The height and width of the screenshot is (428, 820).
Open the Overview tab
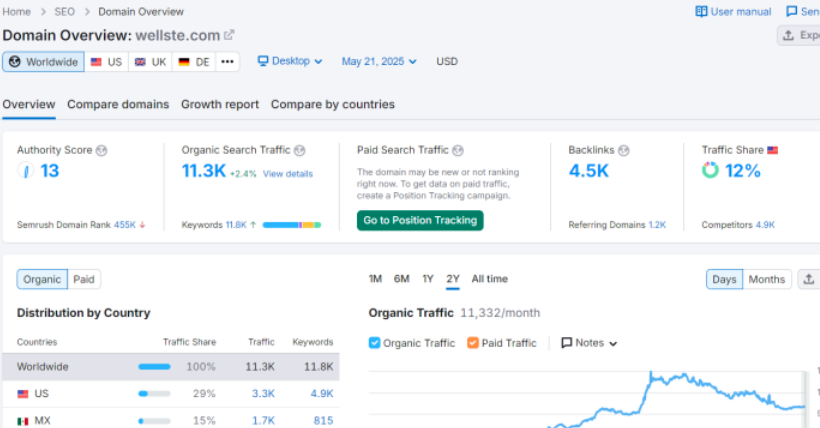pos(29,105)
